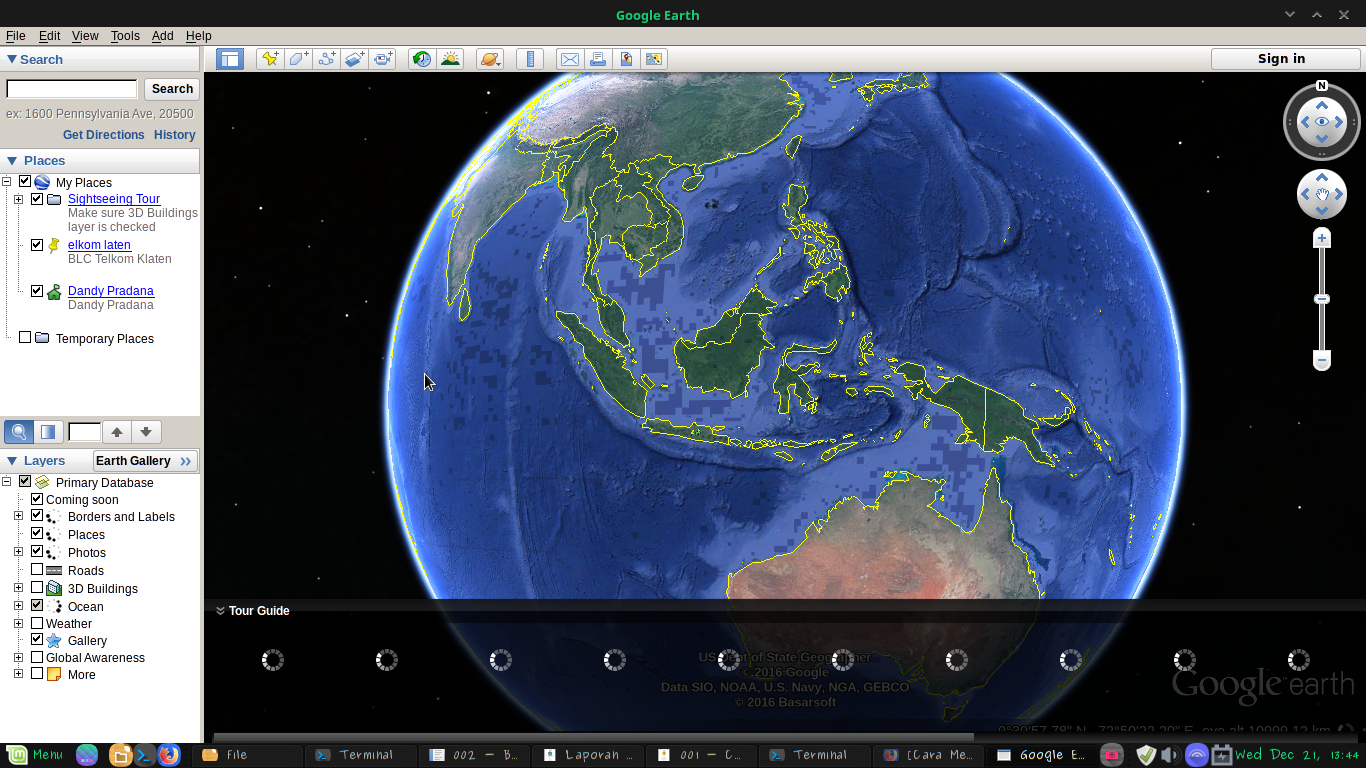Open the volume speaker tray icon
Image resolution: width=1366 pixels, height=768 pixels.
coord(1170,755)
